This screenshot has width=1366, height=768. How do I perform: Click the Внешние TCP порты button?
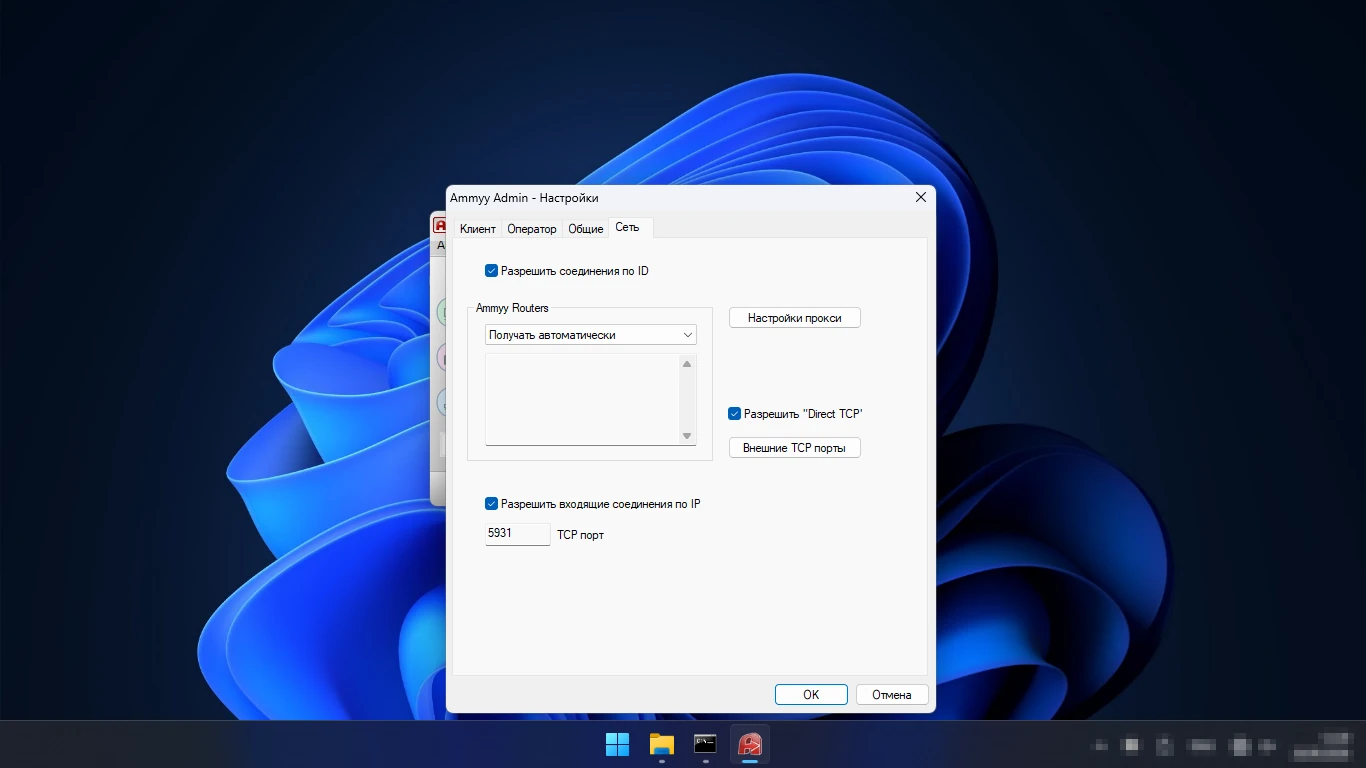click(795, 448)
